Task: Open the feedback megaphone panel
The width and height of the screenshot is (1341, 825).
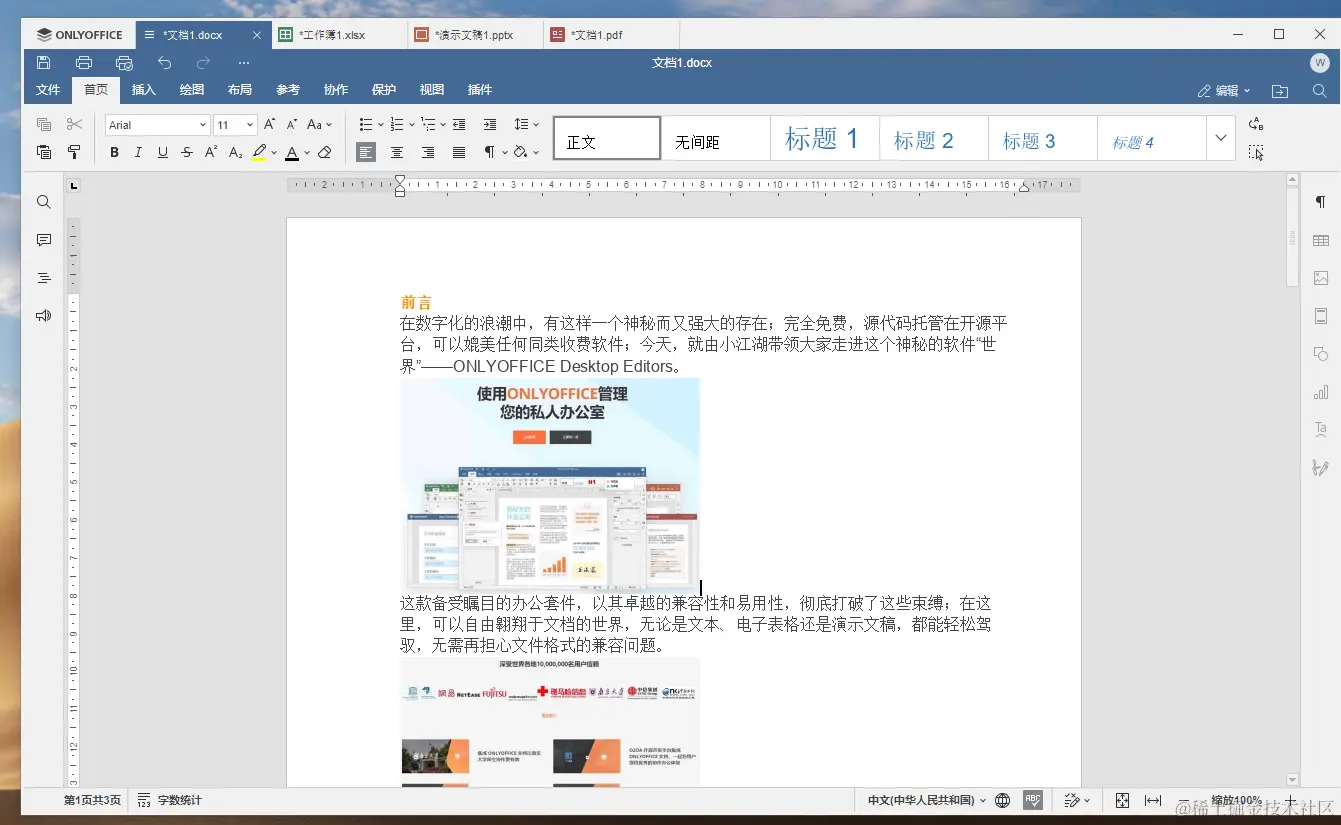Action: click(44, 316)
